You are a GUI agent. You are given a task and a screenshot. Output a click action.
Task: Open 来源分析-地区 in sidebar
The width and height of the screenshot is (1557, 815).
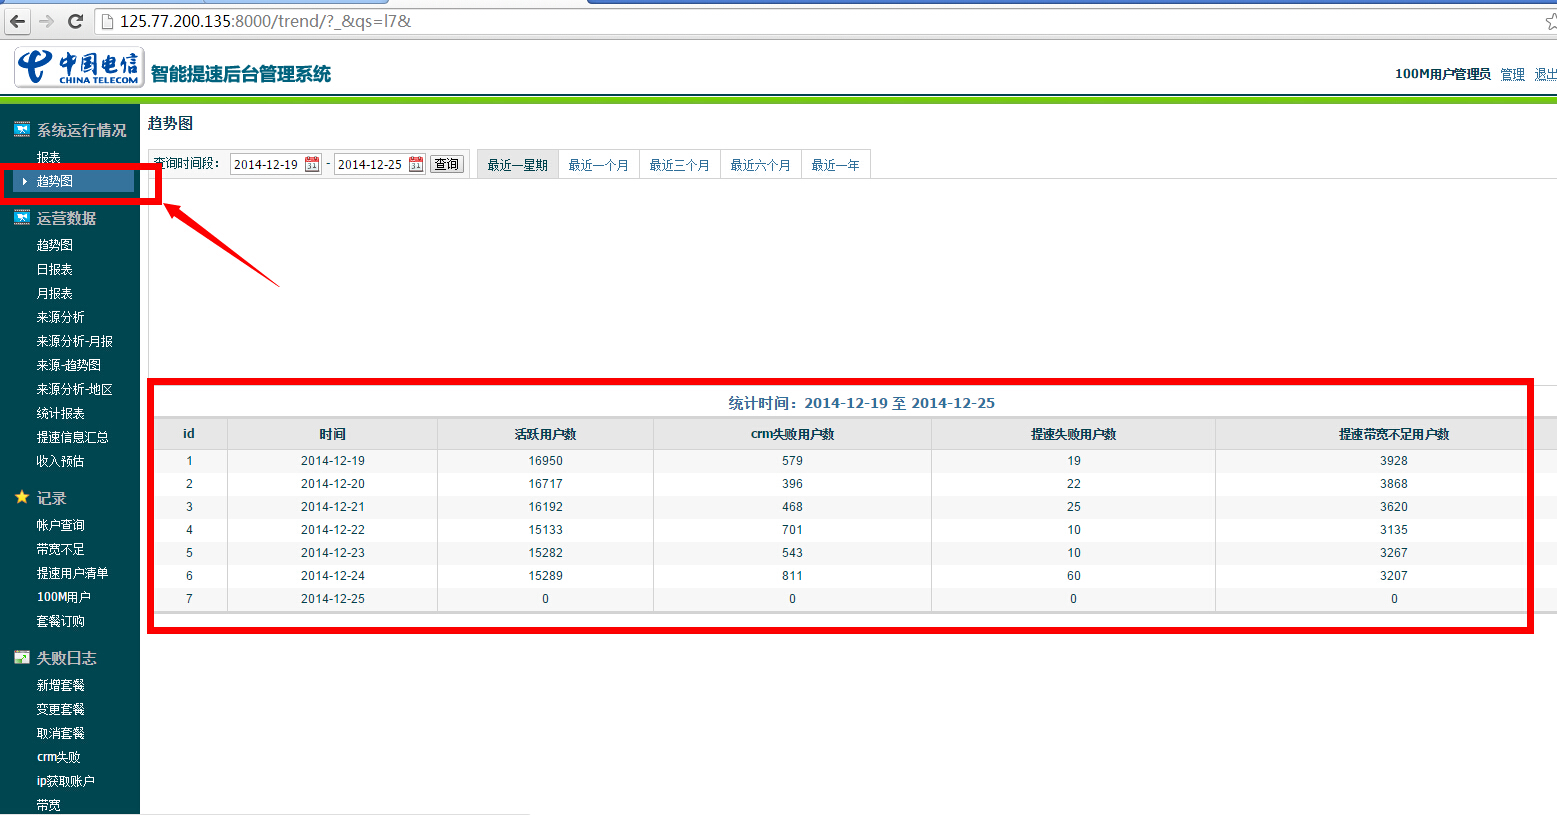pos(74,389)
